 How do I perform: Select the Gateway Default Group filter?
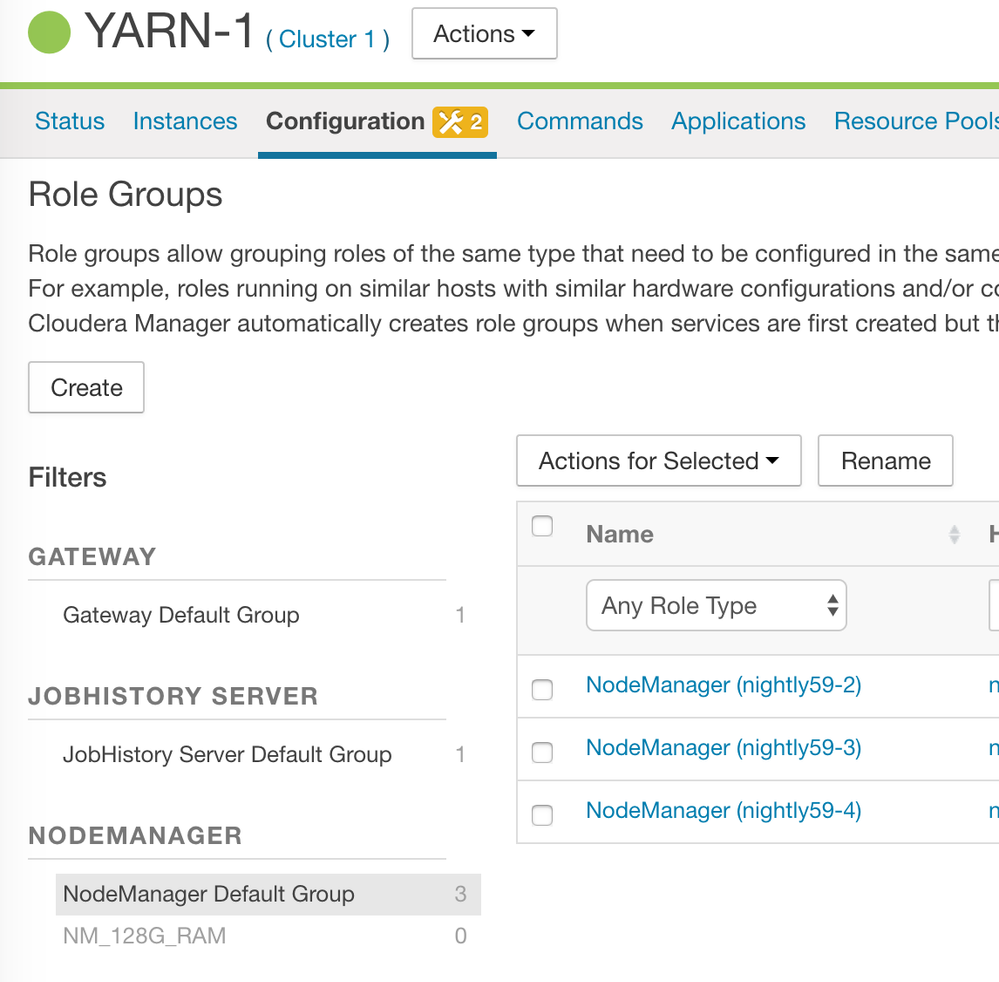click(x=181, y=615)
